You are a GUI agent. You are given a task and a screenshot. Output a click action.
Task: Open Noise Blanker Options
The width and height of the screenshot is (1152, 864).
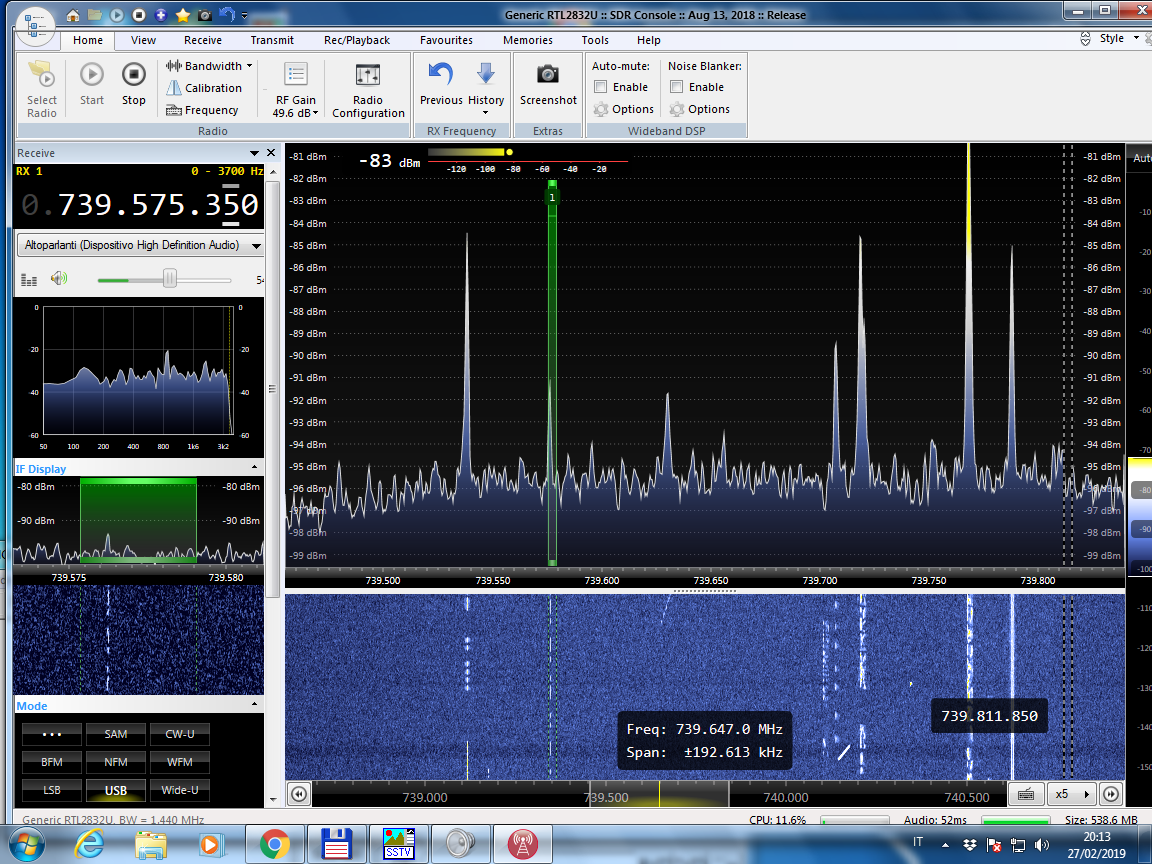pos(700,109)
